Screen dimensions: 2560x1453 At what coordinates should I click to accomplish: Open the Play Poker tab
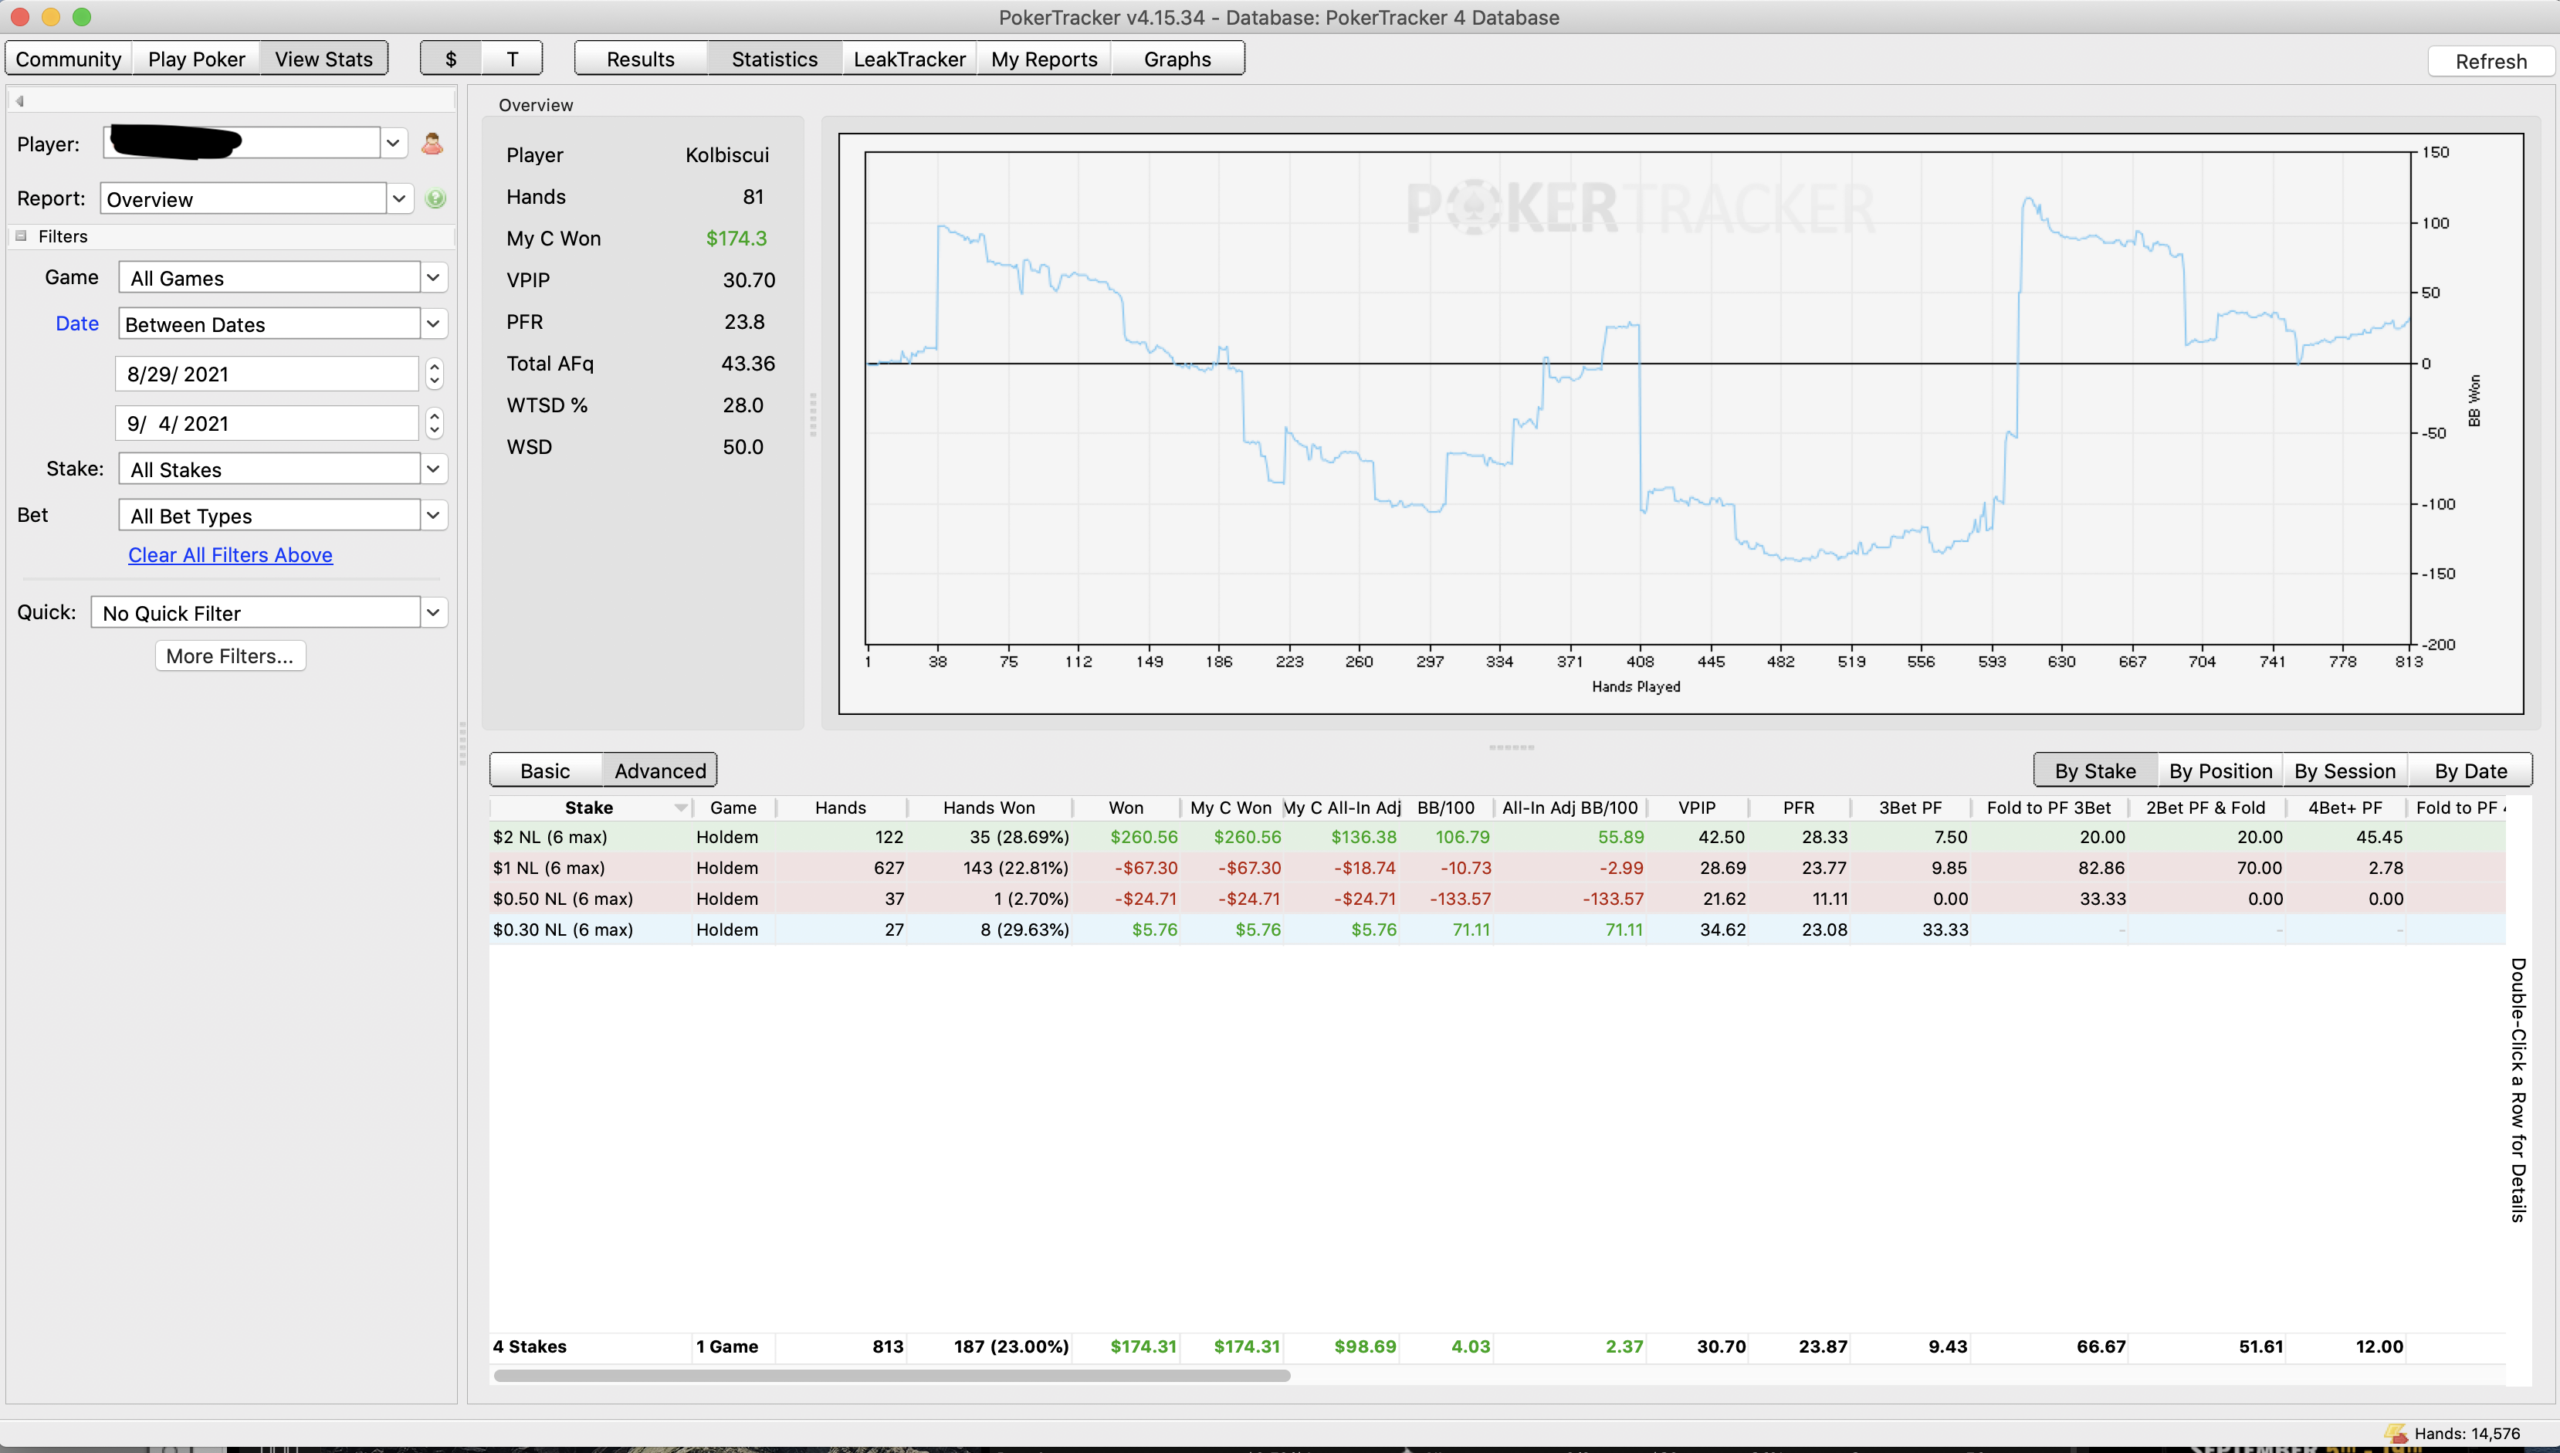click(x=196, y=59)
